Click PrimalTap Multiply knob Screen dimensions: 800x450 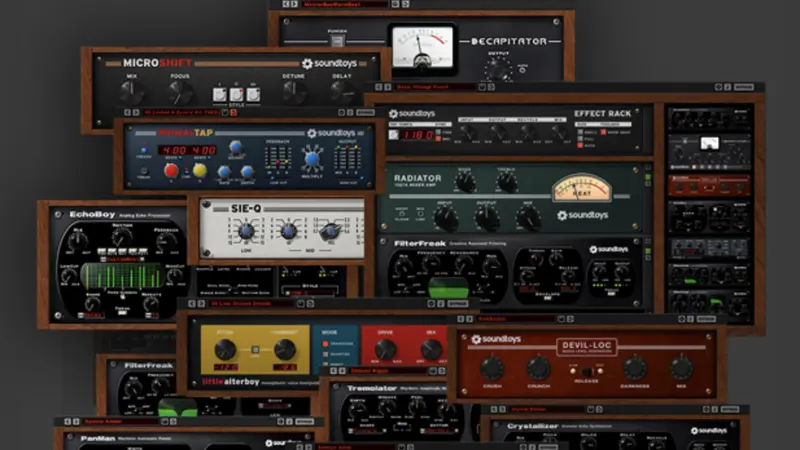coord(312,158)
